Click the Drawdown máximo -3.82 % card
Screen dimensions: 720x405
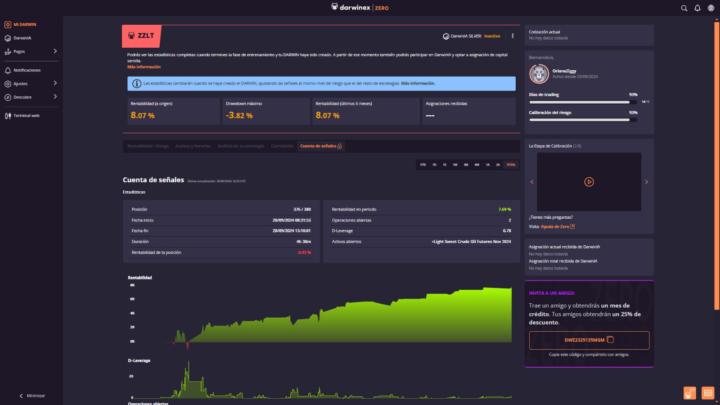click(x=266, y=111)
